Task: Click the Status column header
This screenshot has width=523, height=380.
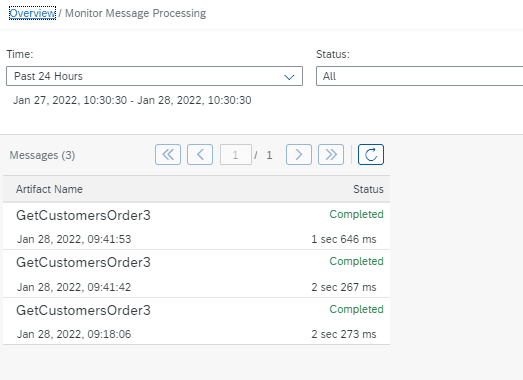Action: (368, 189)
